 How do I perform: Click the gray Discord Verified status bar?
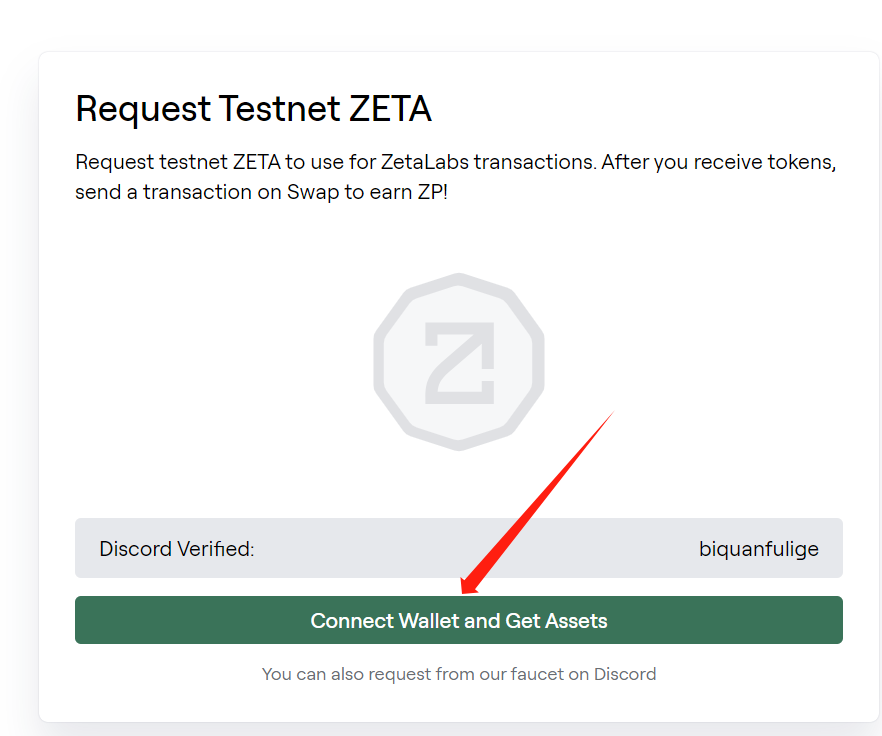coord(459,548)
